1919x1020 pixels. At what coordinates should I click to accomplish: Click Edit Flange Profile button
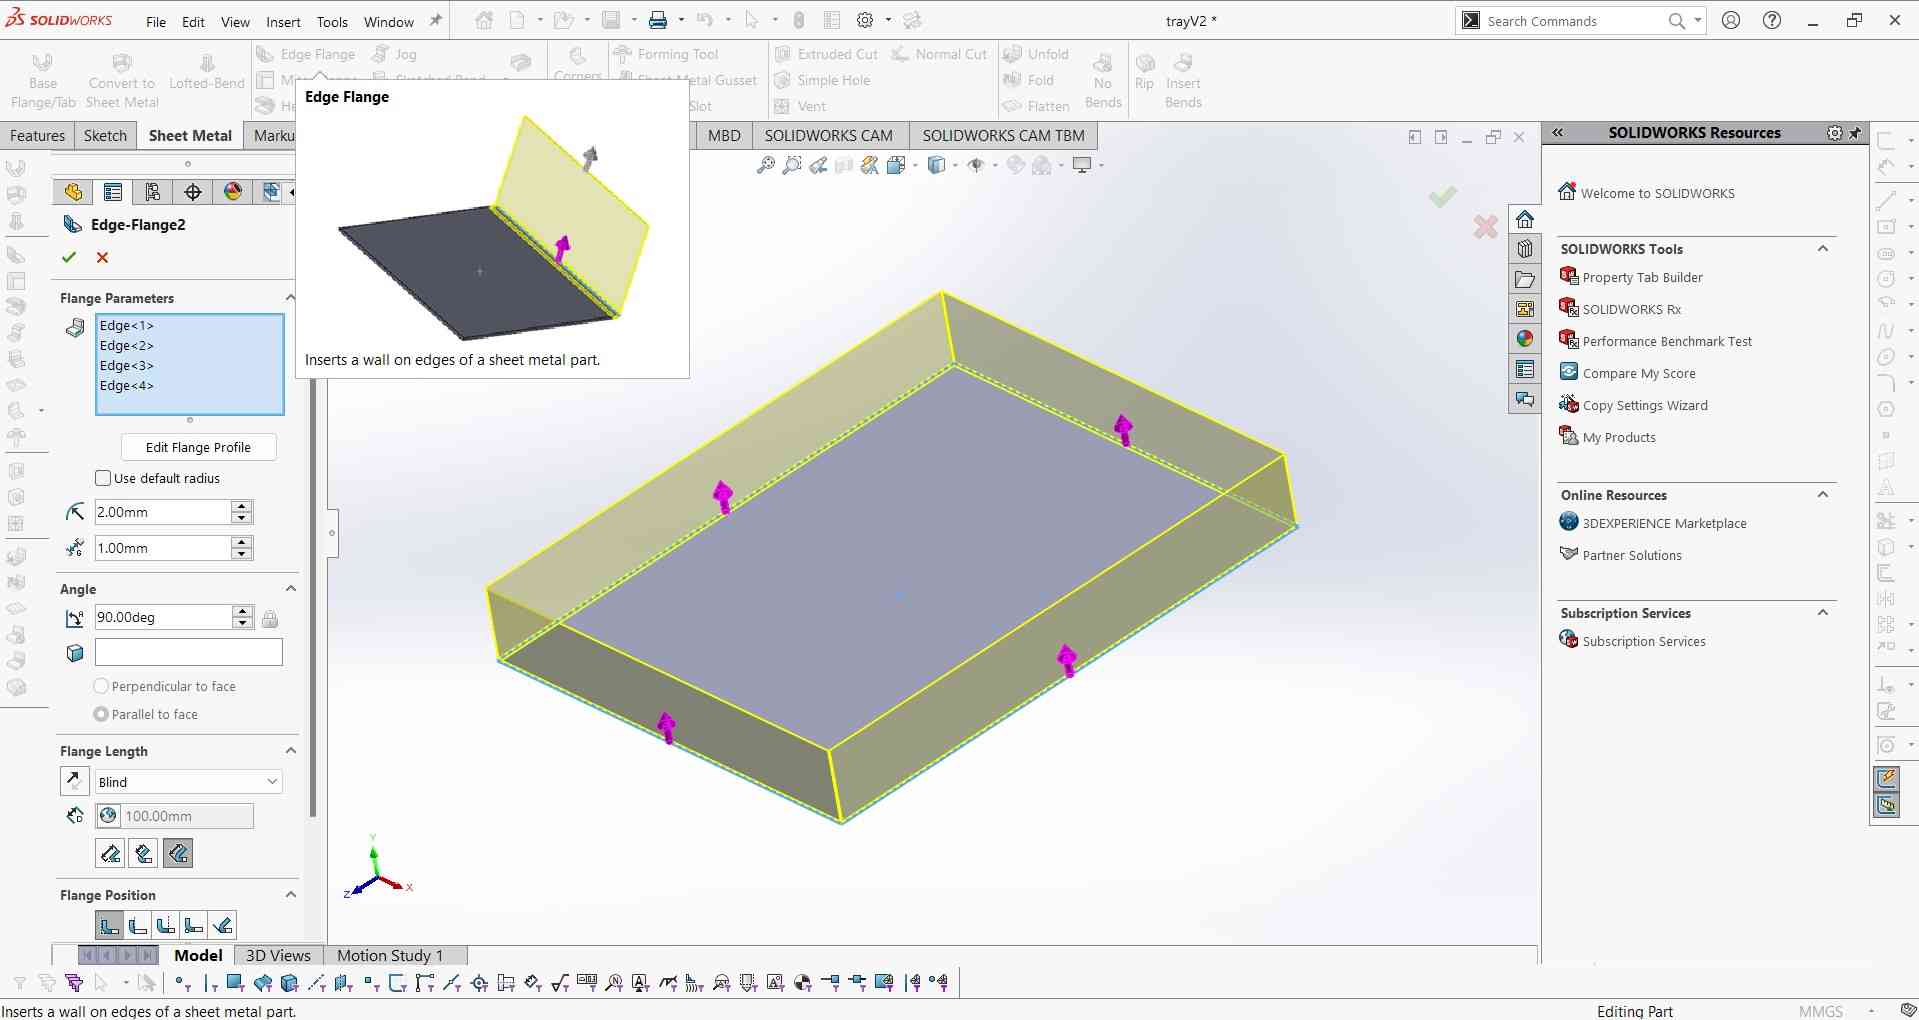[198, 447]
